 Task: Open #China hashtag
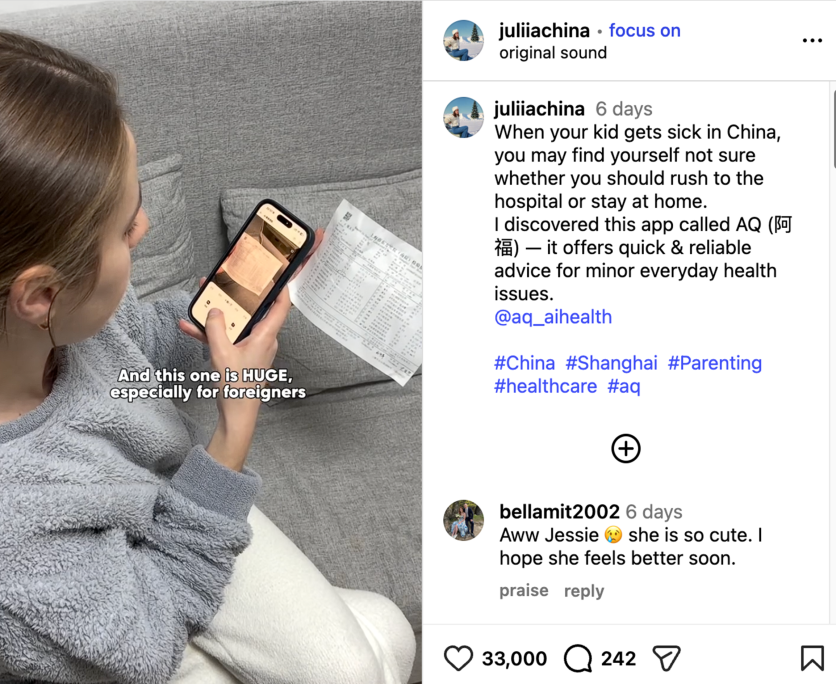(524, 363)
